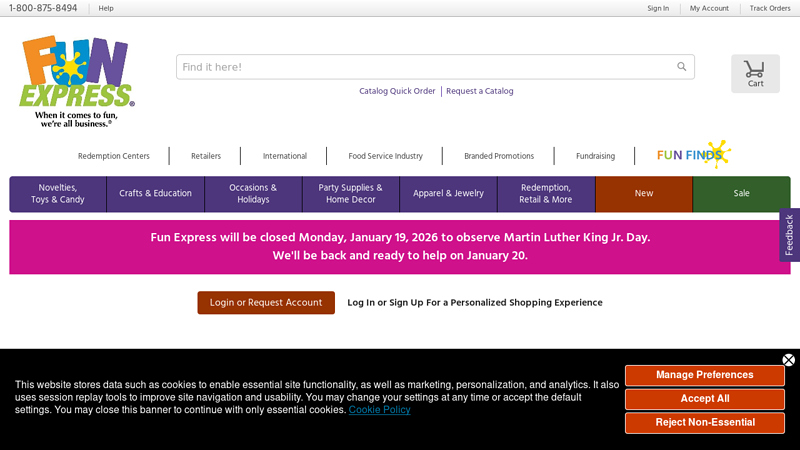Screen dimensions: 800x450
Task: Click Reject Non-Essential button
Action: pyautogui.click(x=704, y=423)
